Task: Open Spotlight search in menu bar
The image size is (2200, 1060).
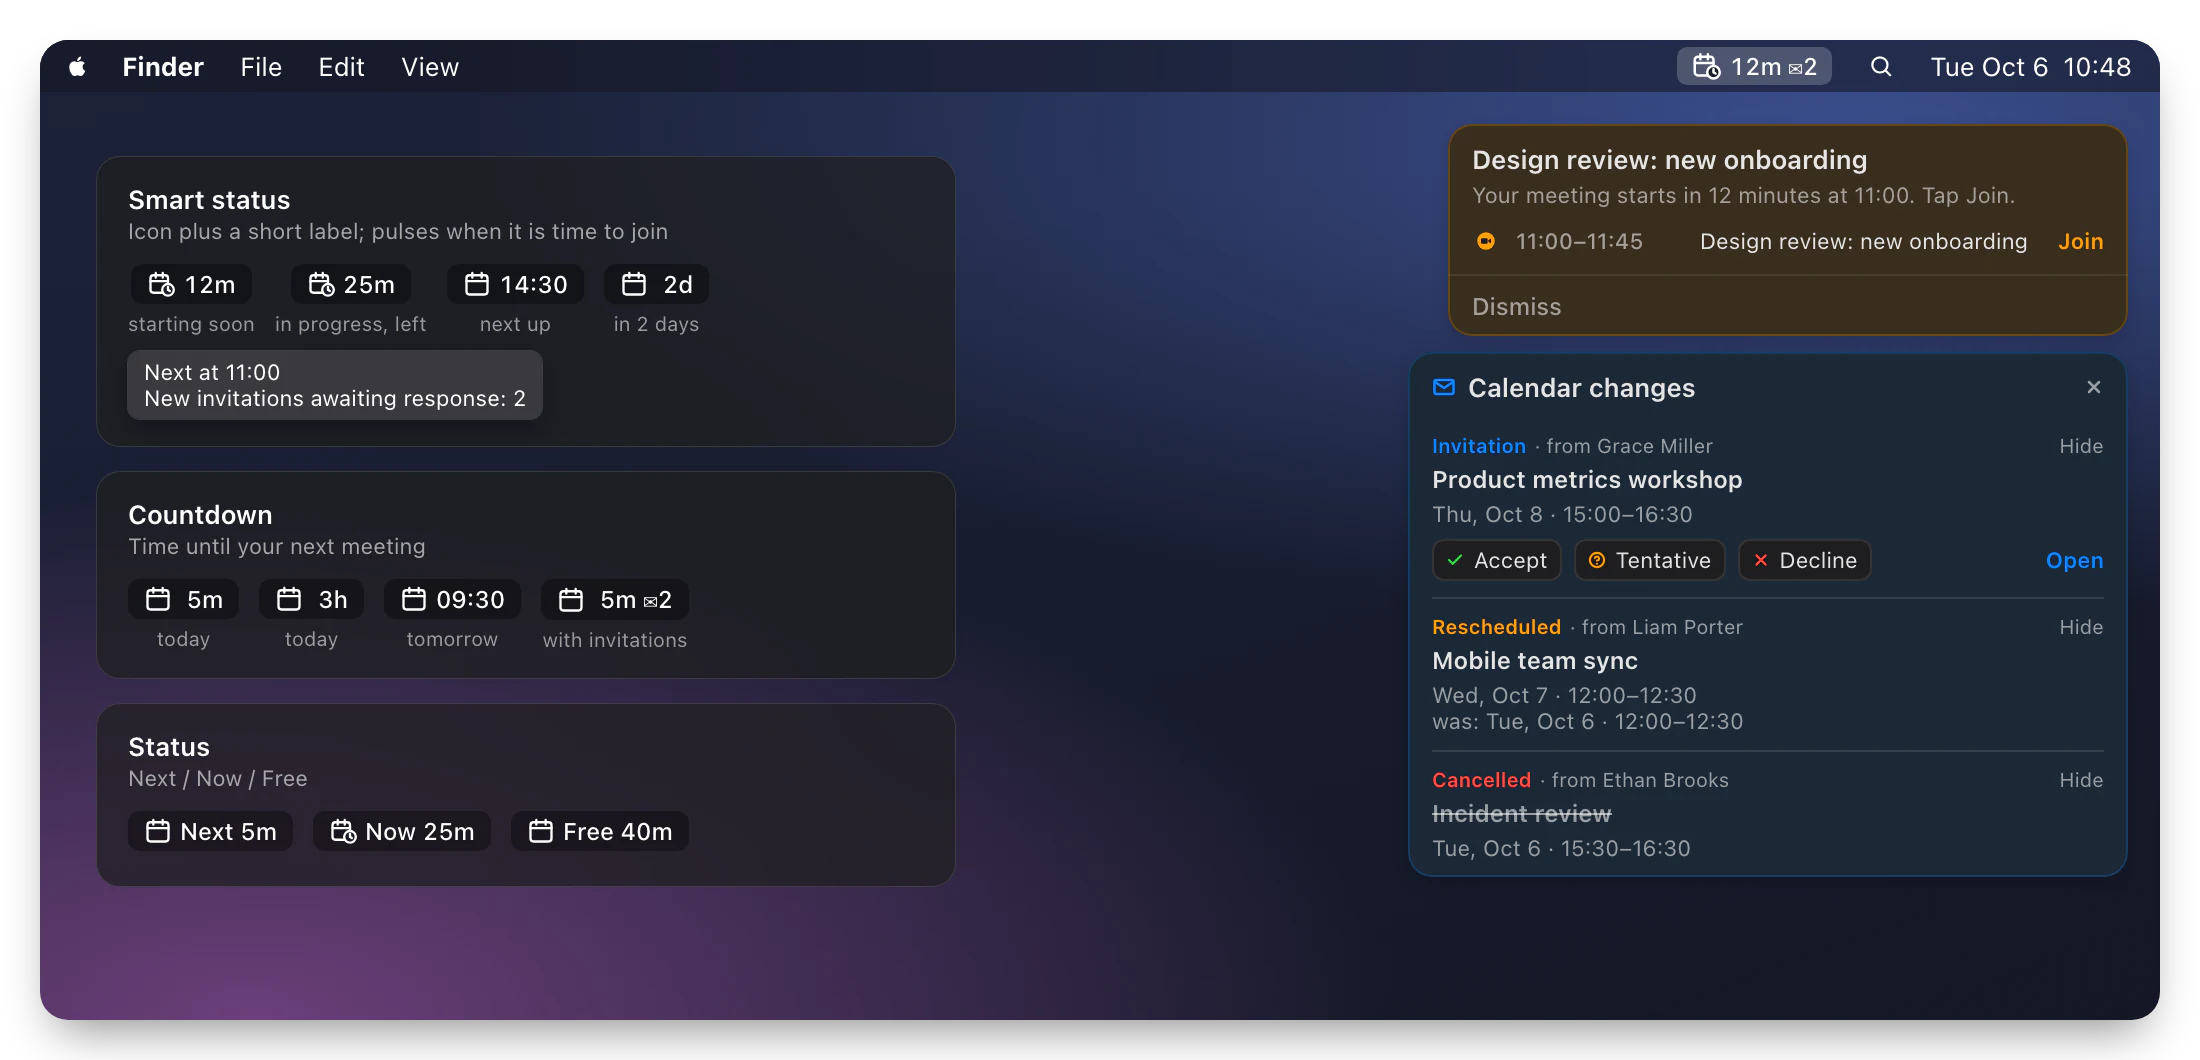Action: pyautogui.click(x=1881, y=67)
